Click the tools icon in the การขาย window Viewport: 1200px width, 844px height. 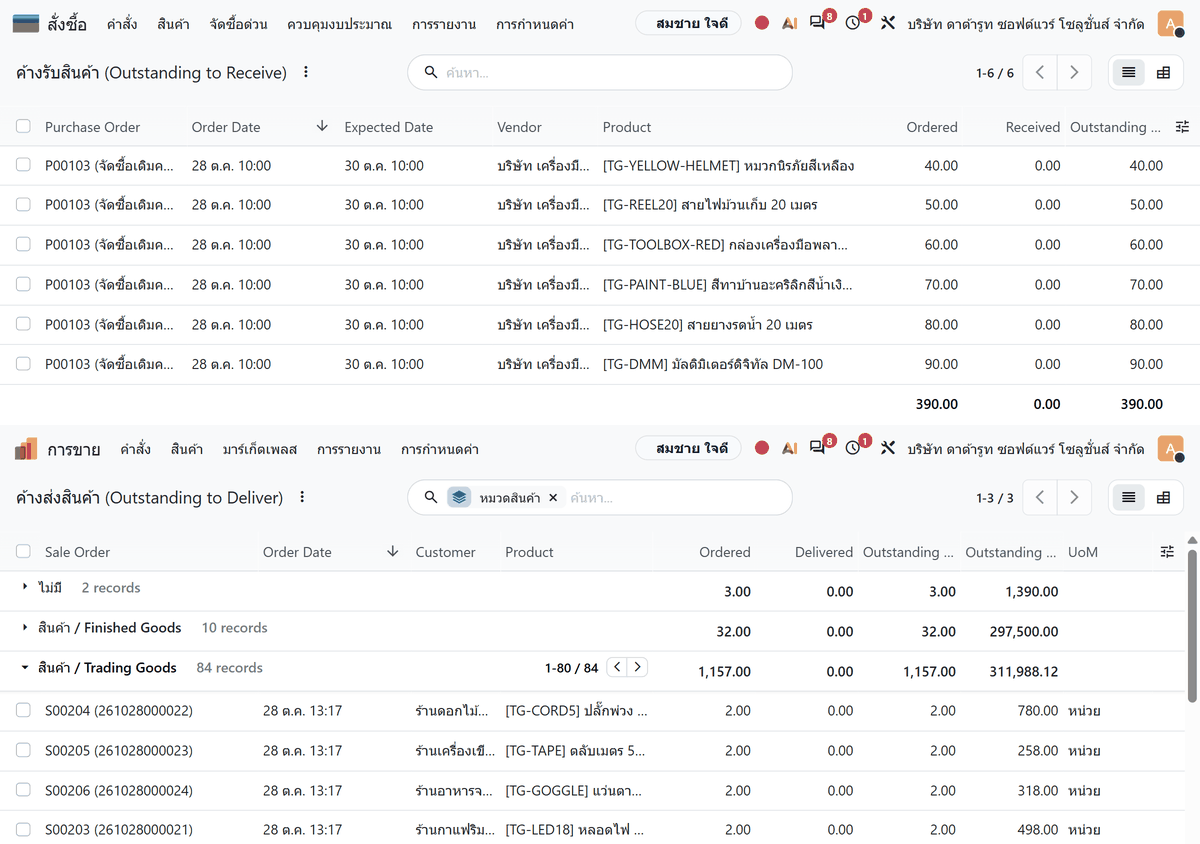pyautogui.click(x=888, y=448)
